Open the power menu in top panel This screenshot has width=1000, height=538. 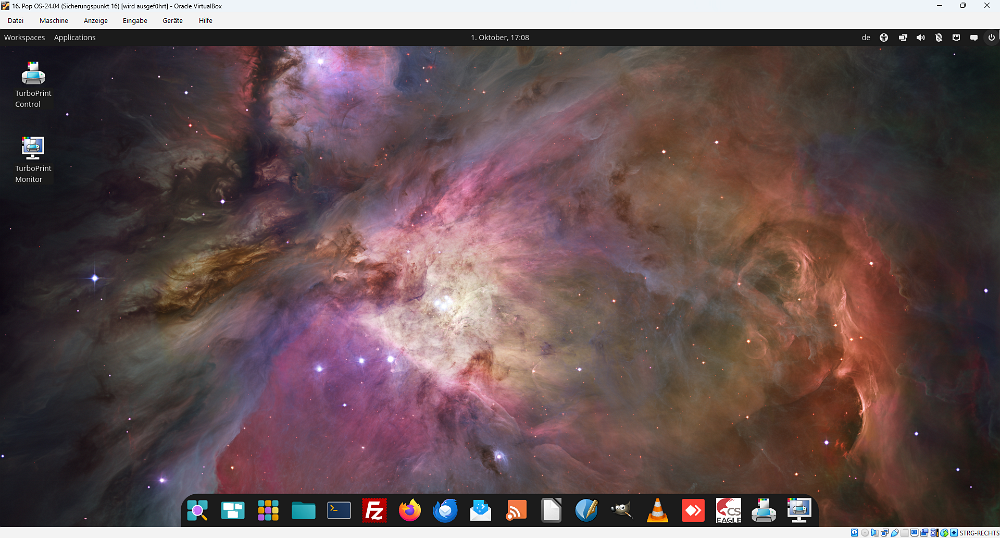pos(991,37)
